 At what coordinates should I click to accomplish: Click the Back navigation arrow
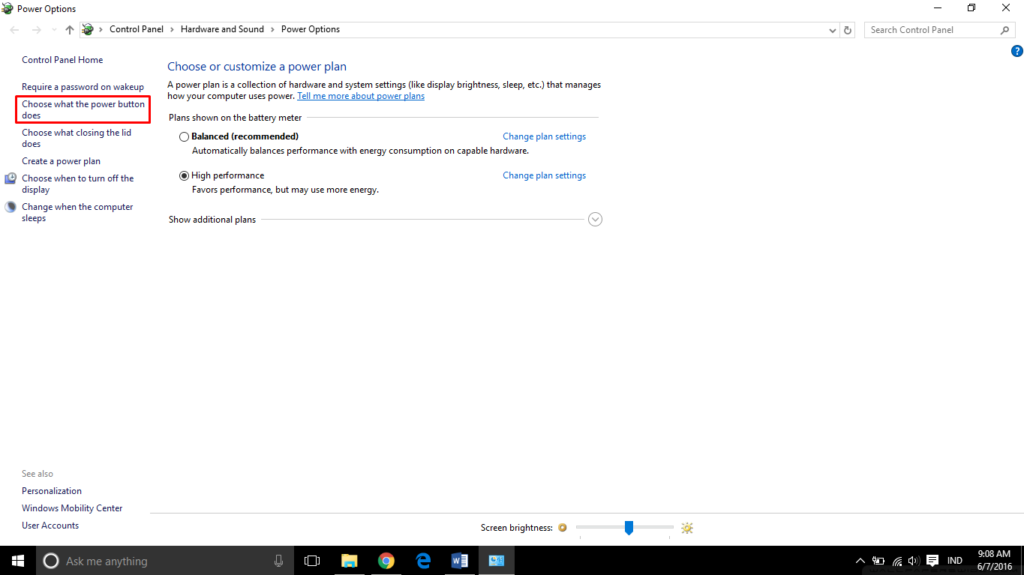14,30
